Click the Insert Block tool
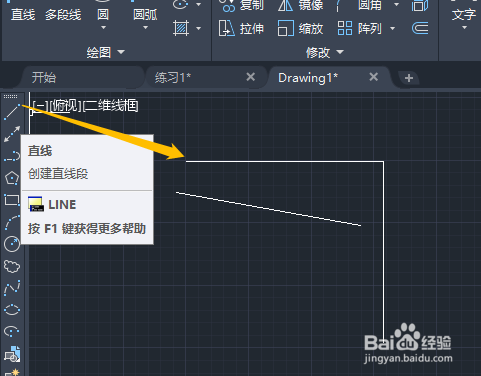 coord(12,354)
